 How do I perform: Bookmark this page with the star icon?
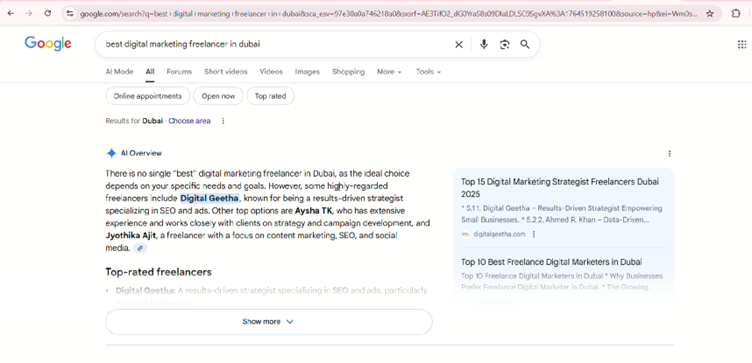point(710,14)
